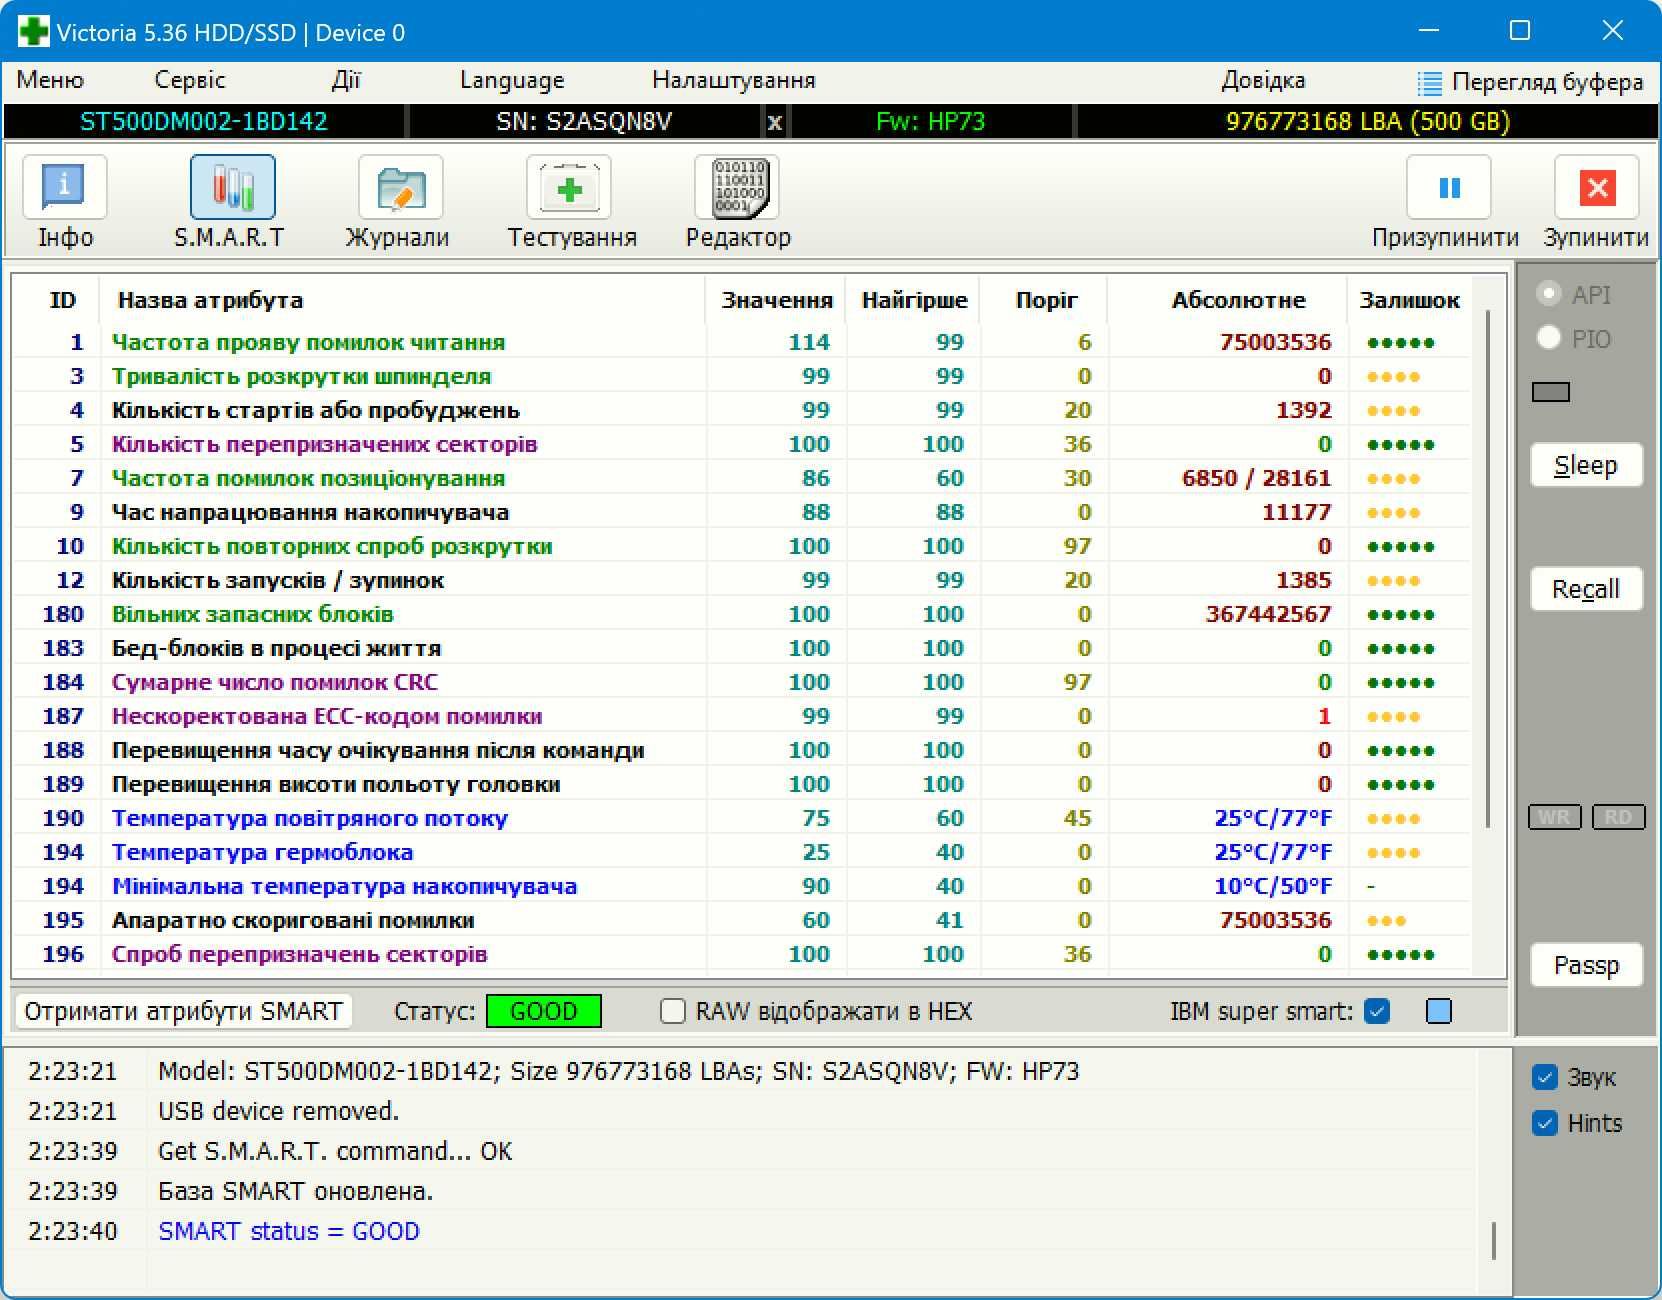Toggle the IBM super smart checkbox
The image size is (1662, 1300).
pos(1377,1011)
